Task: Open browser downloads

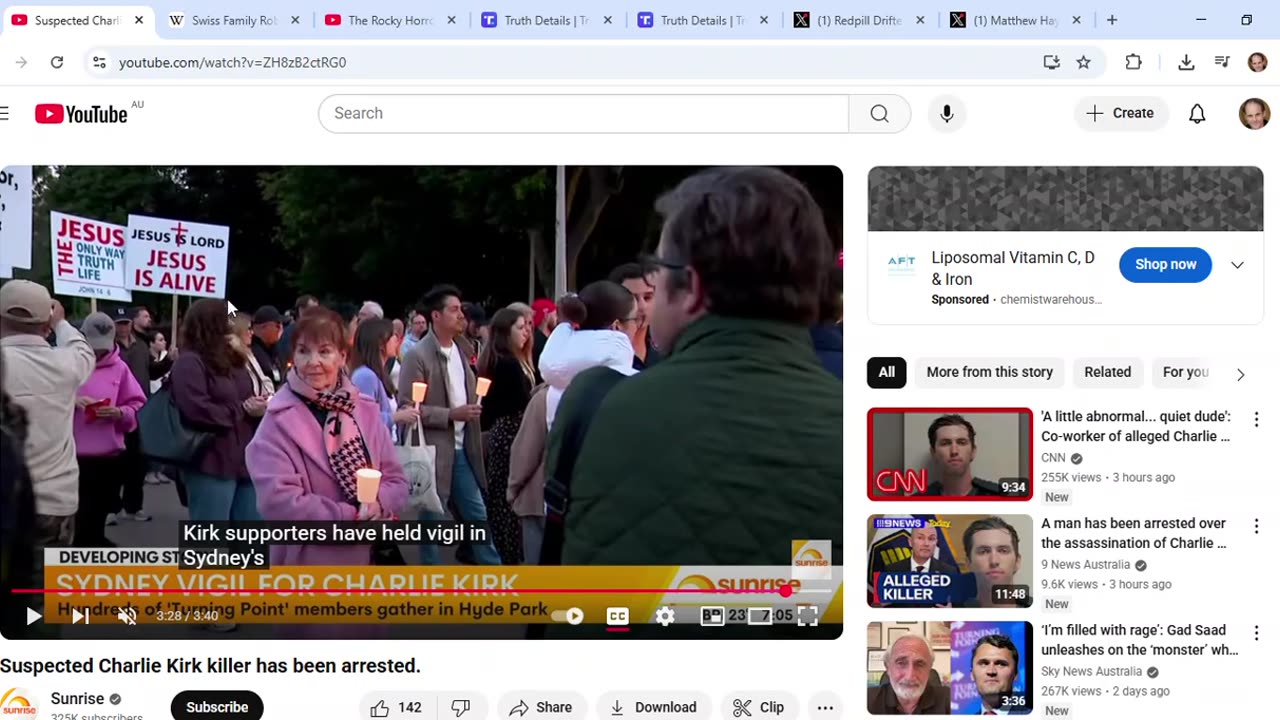Action: click(x=1186, y=62)
